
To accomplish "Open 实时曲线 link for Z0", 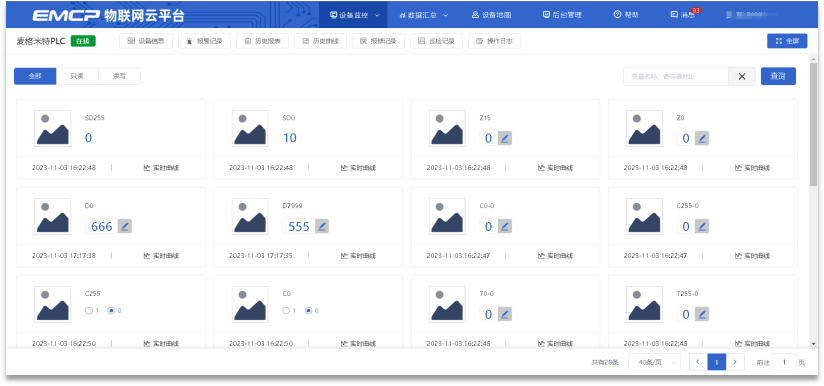I will pos(753,168).
